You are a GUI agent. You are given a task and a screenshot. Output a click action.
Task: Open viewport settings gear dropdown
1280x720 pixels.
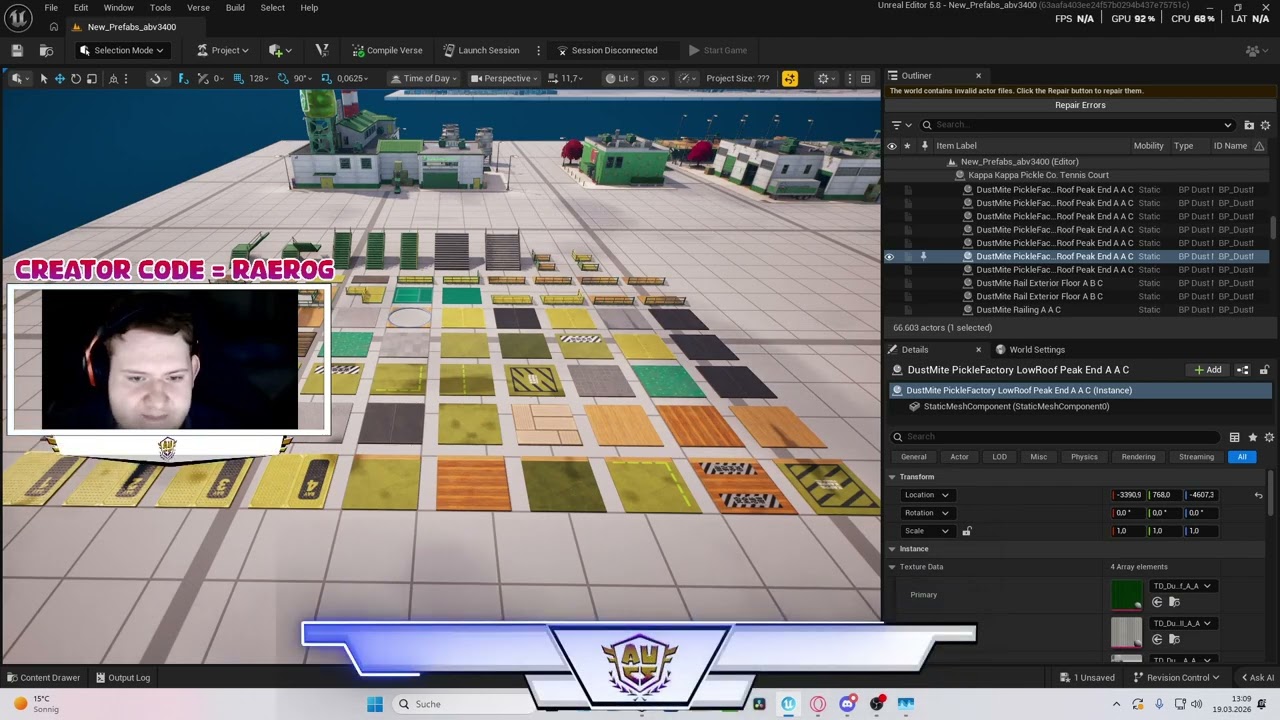point(827,78)
